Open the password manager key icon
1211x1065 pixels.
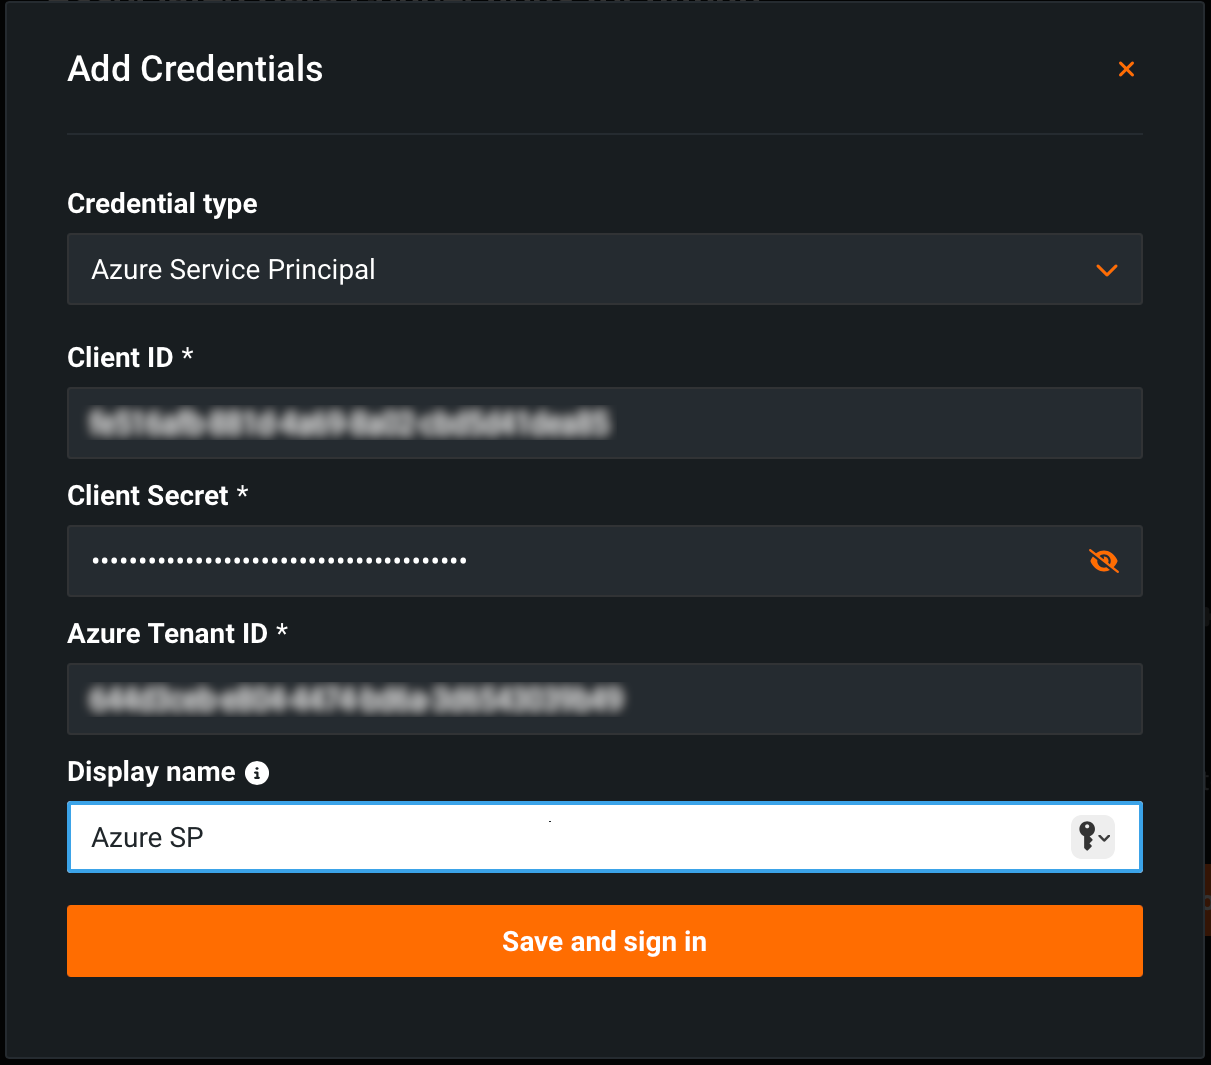pyautogui.click(x=1092, y=837)
